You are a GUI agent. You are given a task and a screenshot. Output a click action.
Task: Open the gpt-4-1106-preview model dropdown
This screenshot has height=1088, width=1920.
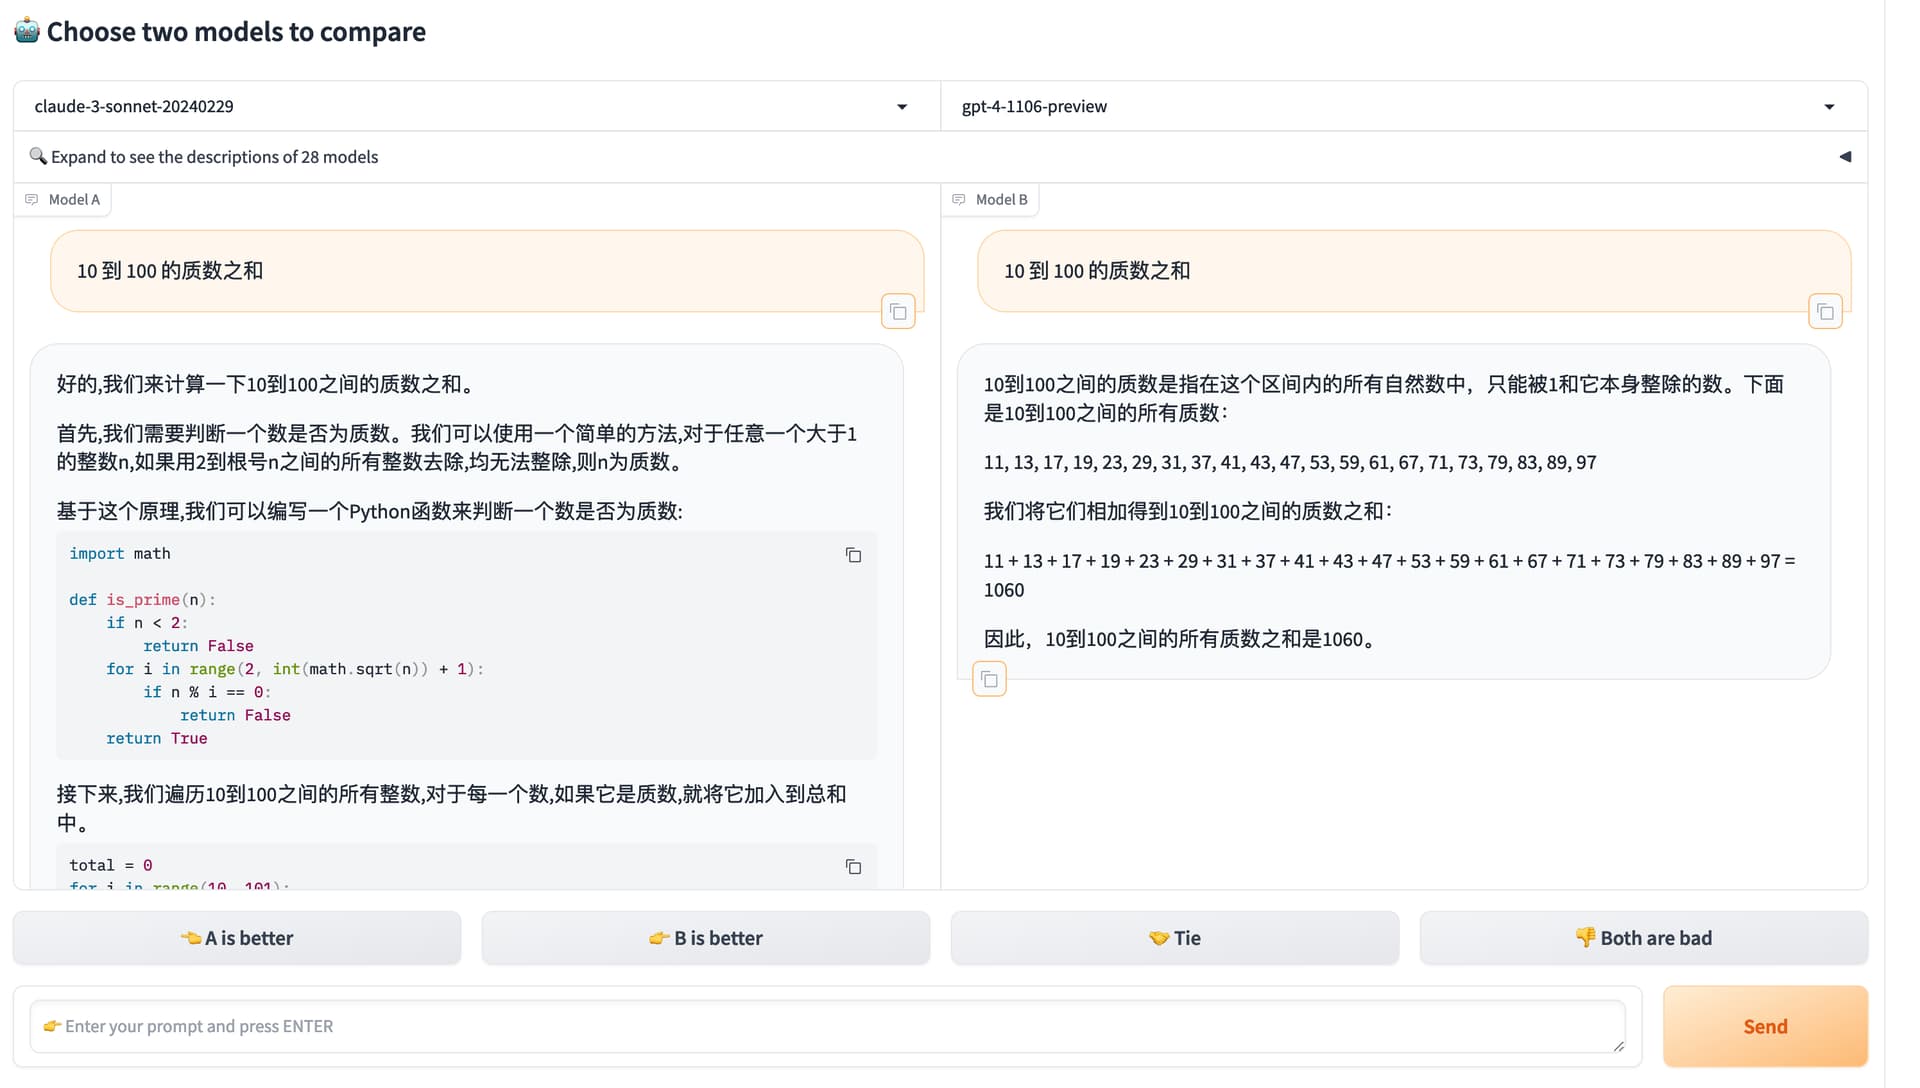[x=1403, y=106]
